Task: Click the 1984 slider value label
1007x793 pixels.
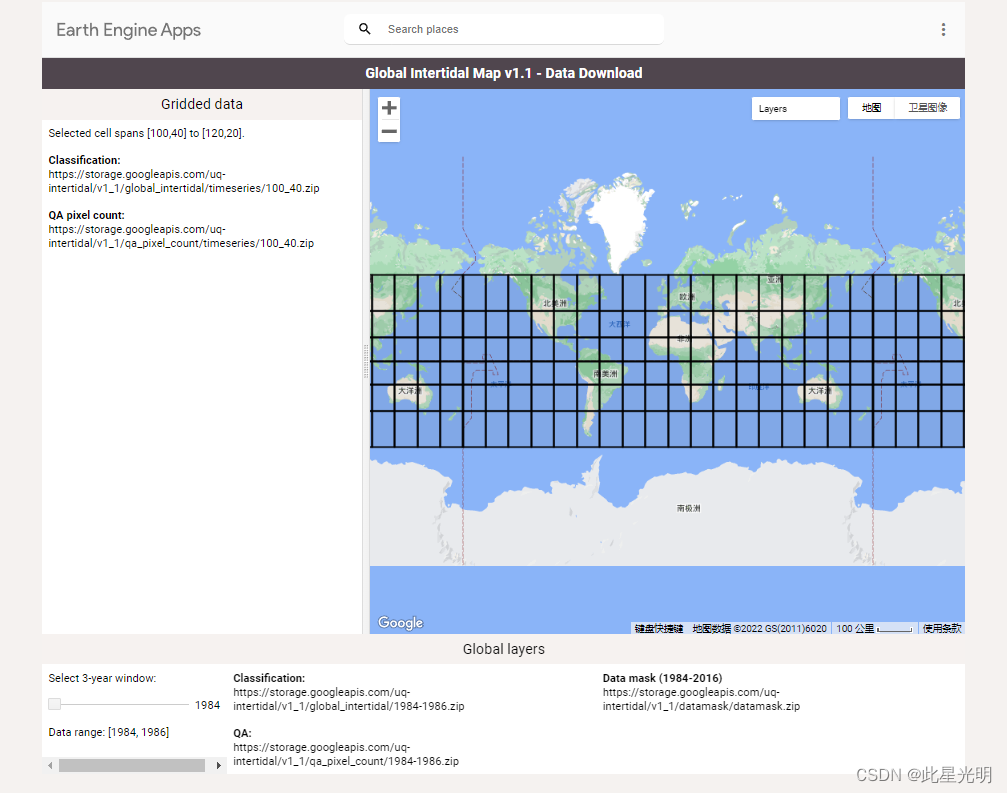Action: click(207, 705)
